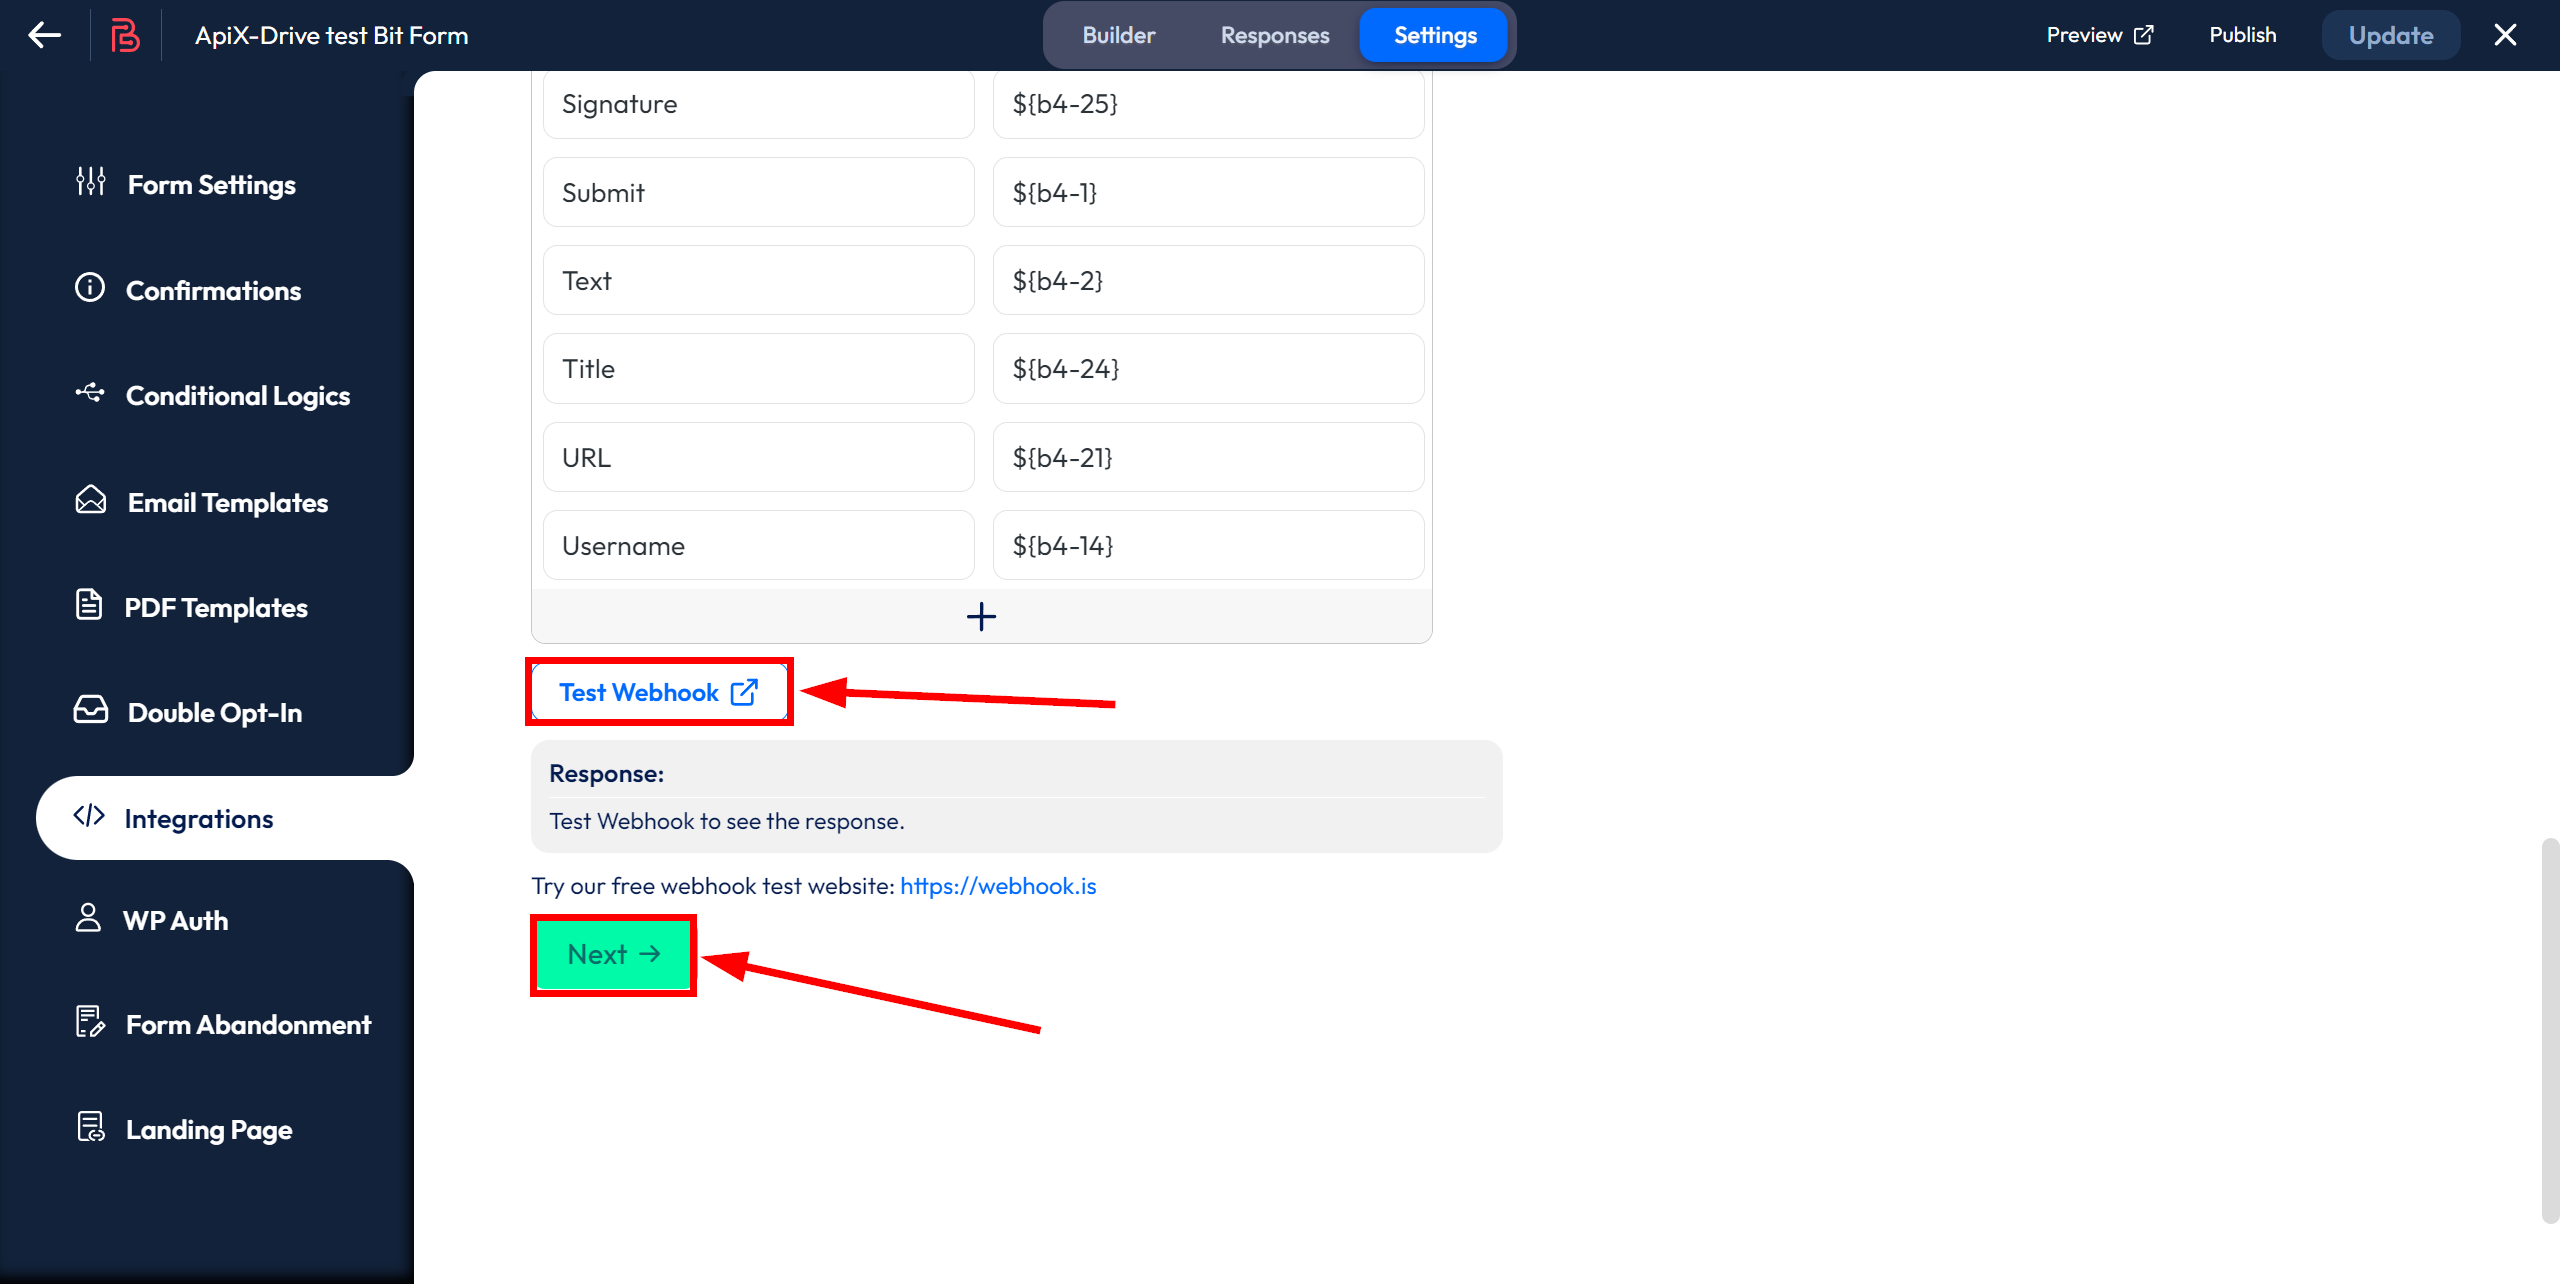Click the back arrow navigation icon

(44, 36)
